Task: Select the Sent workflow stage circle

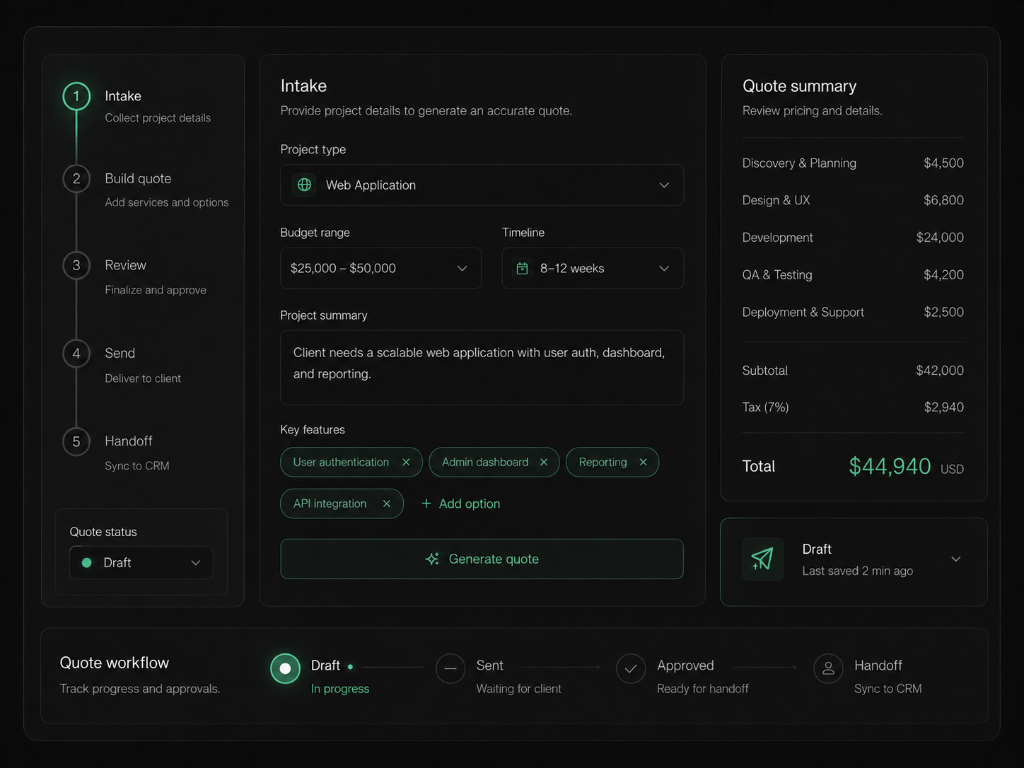Action: click(450, 669)
